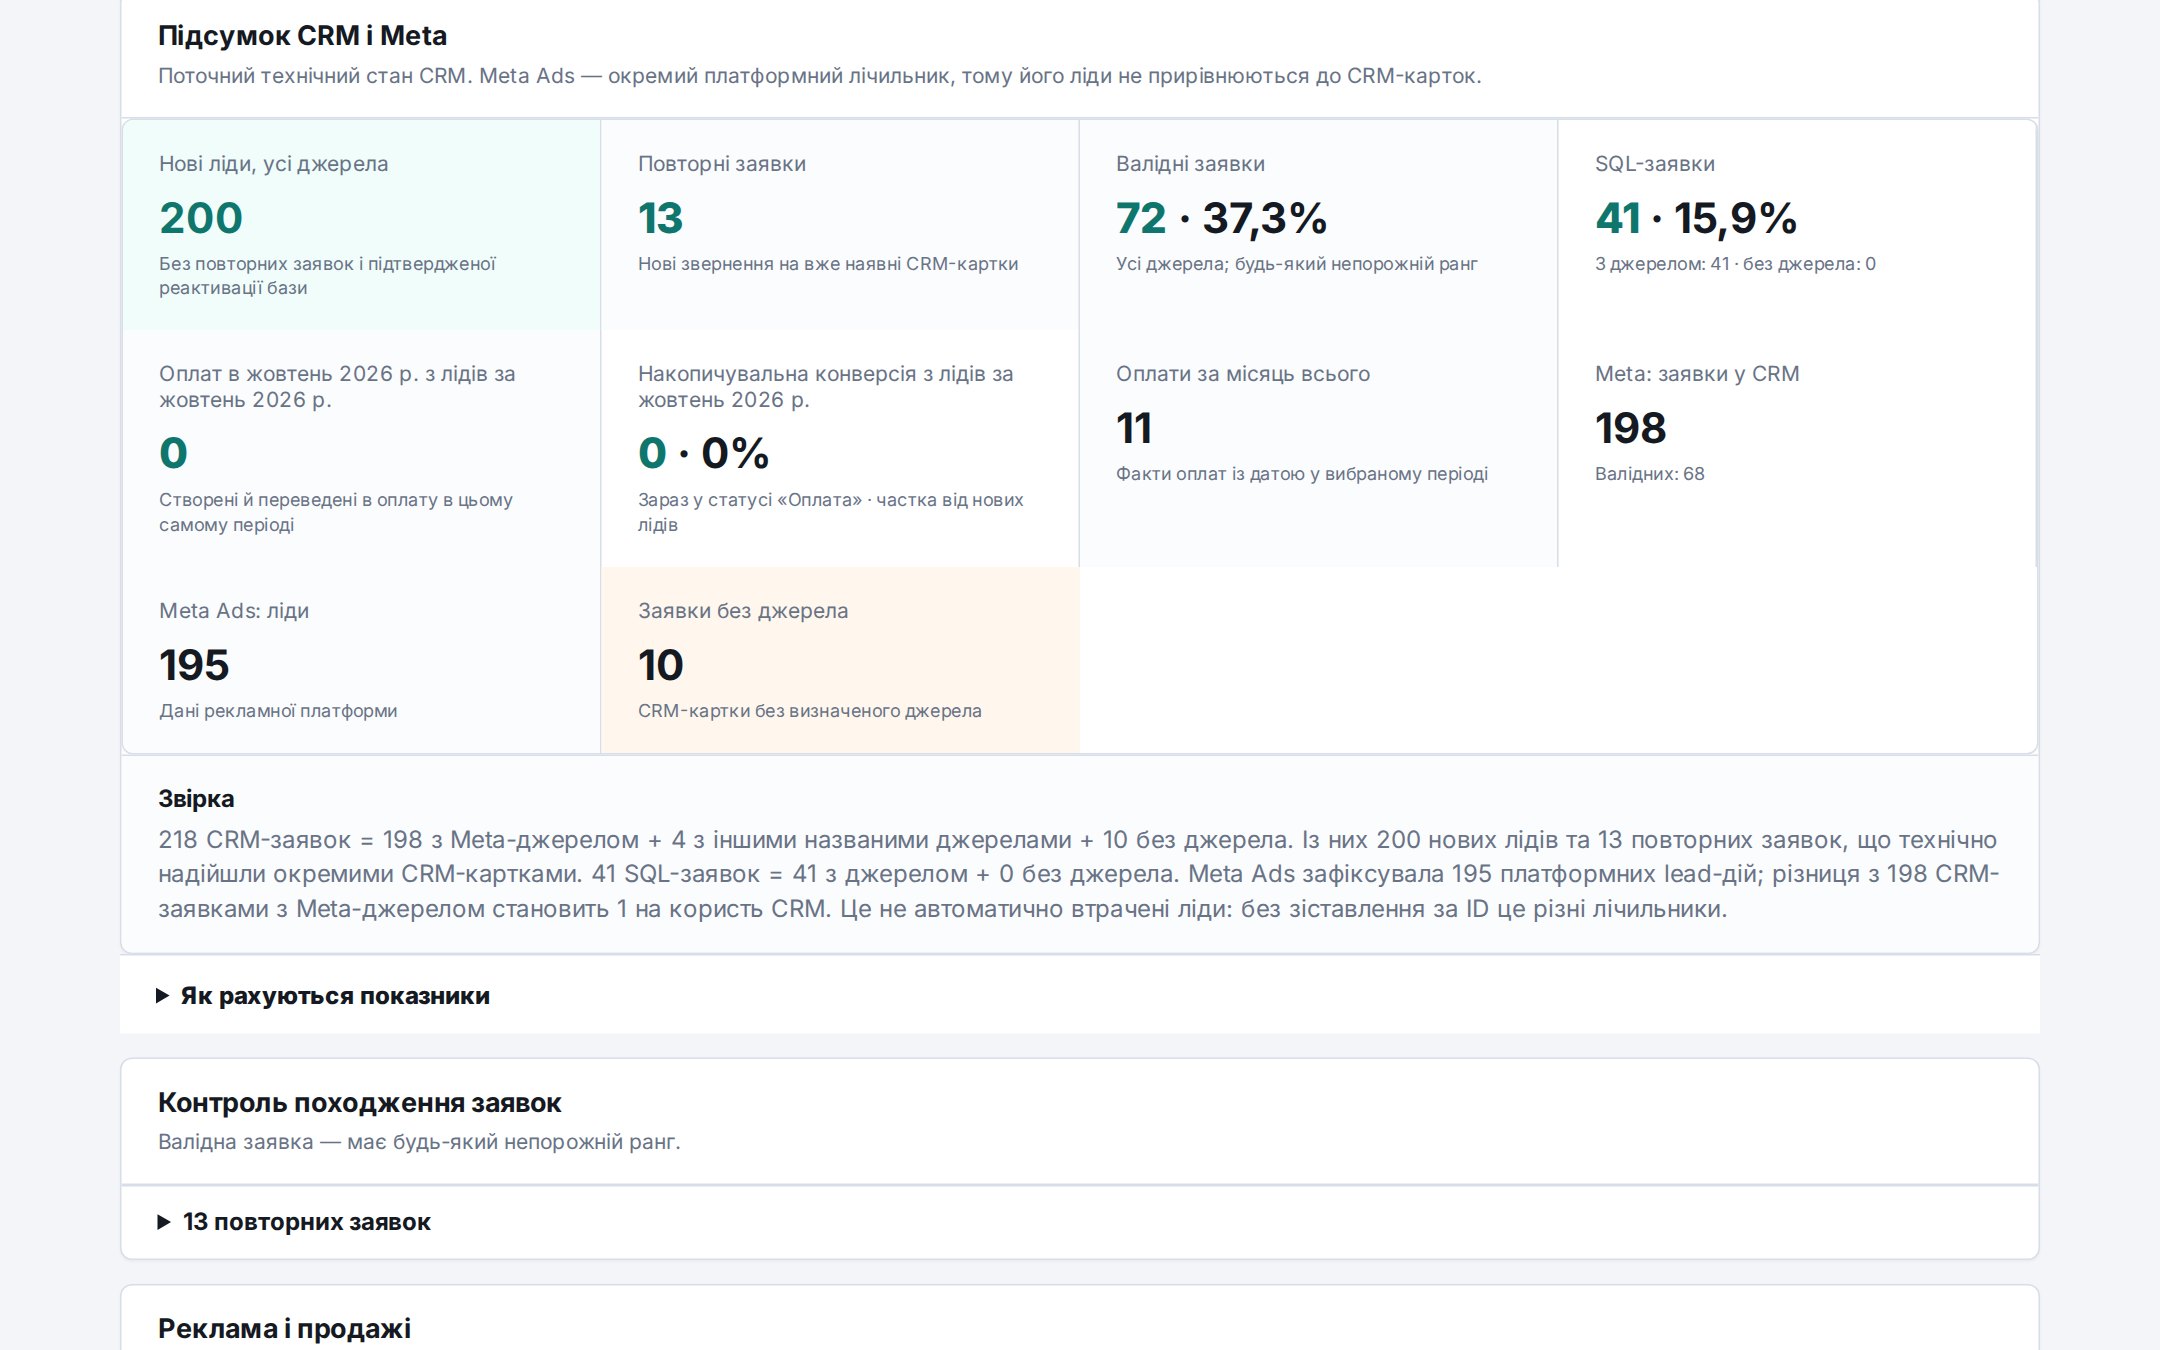
Task: Click the 'Реклама і продажі' heading
Action: point(284,1329)
